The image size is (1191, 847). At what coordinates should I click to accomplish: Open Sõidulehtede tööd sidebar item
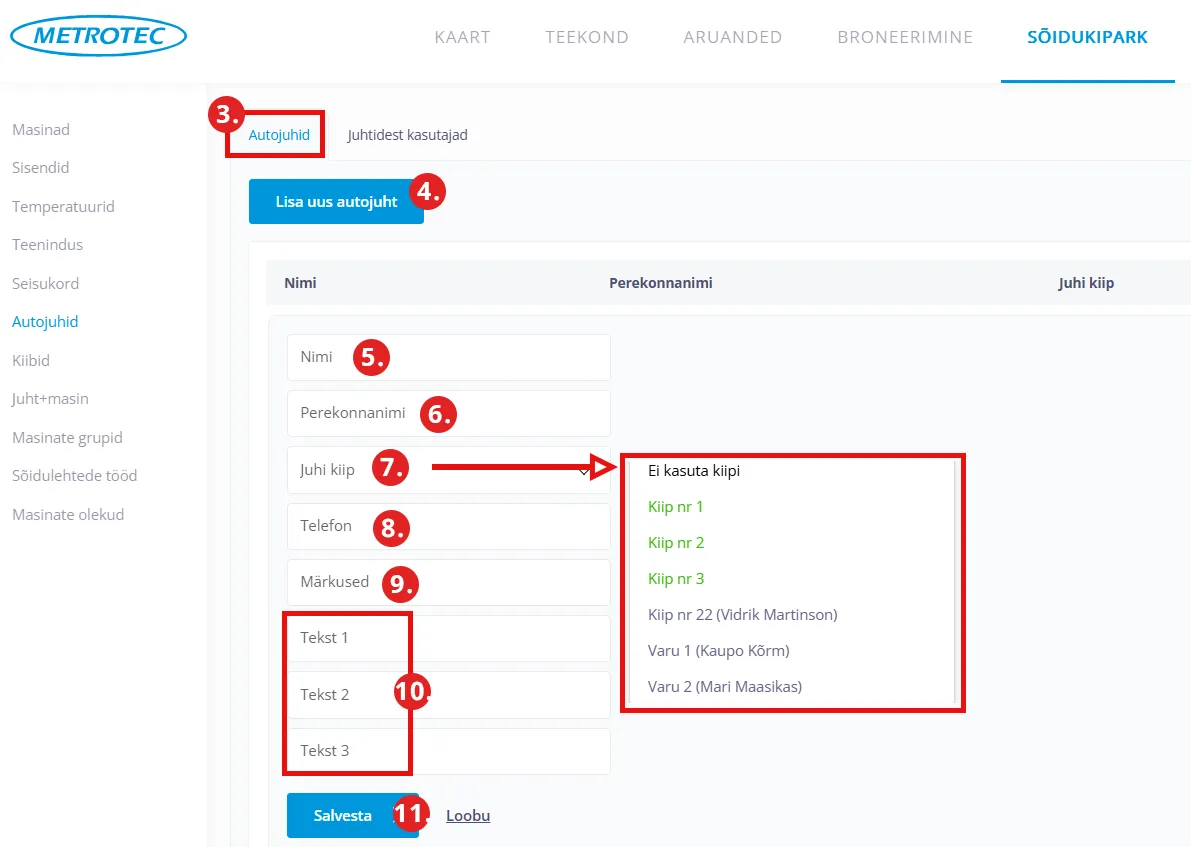[75, 476]
